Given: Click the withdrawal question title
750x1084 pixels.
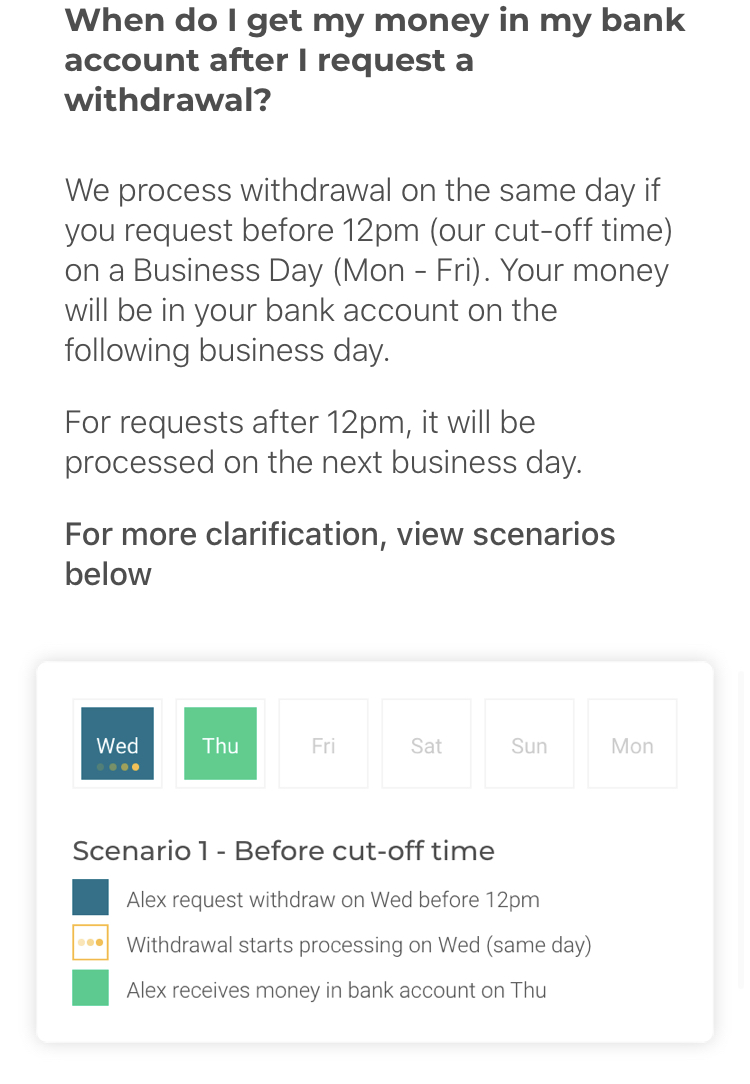Looking at the screenshot, I should tap(374, 60).
